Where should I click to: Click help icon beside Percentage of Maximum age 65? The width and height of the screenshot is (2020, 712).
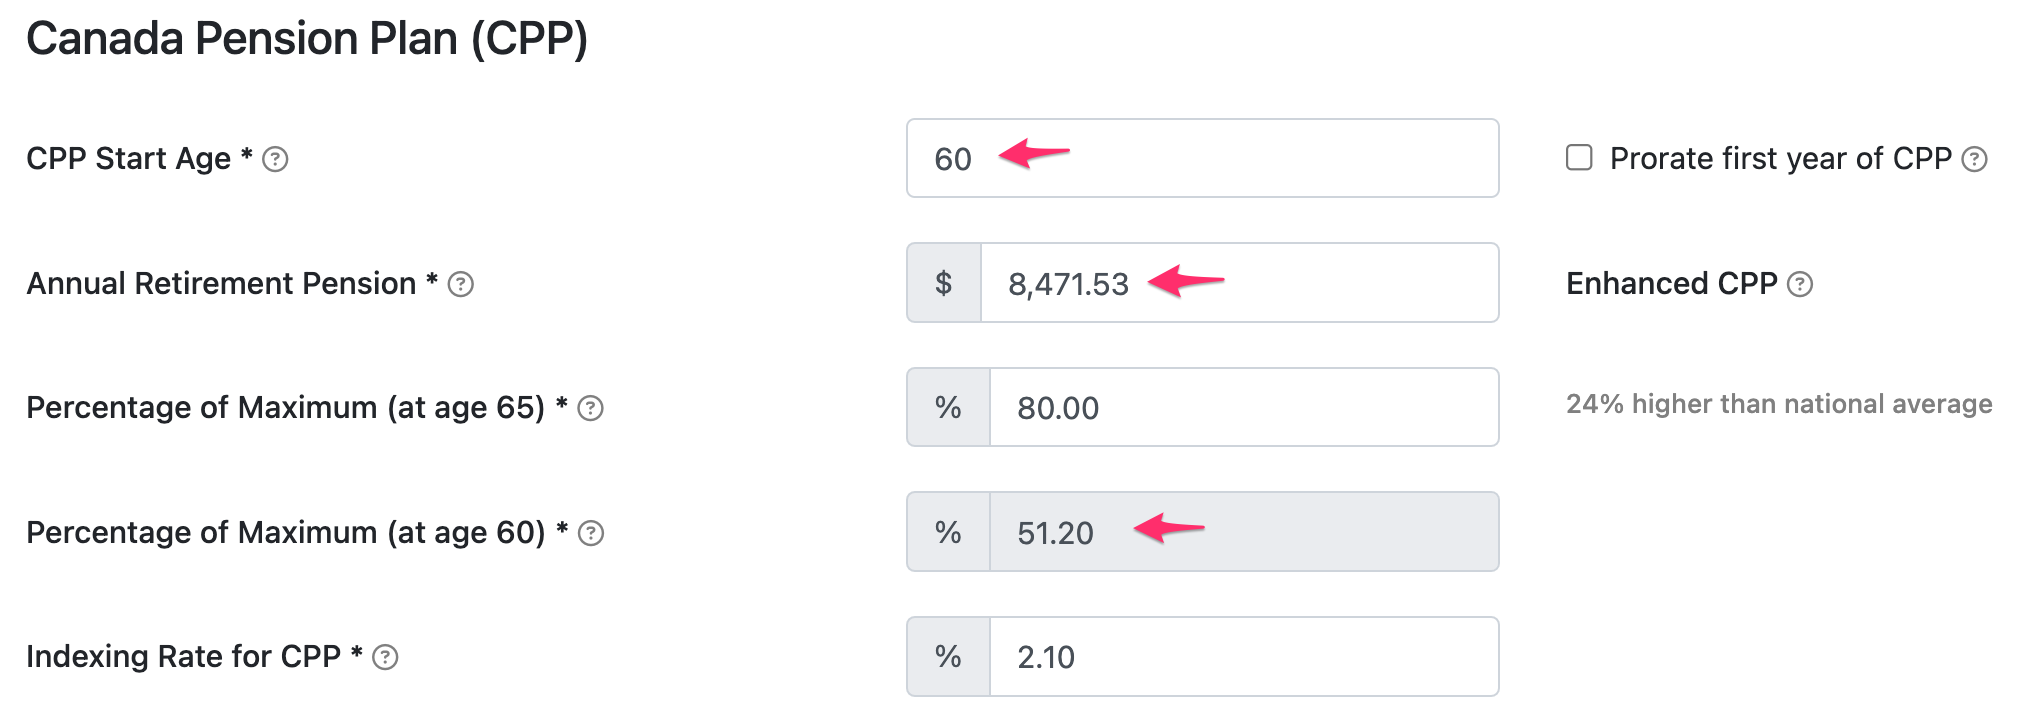[590, 408]
